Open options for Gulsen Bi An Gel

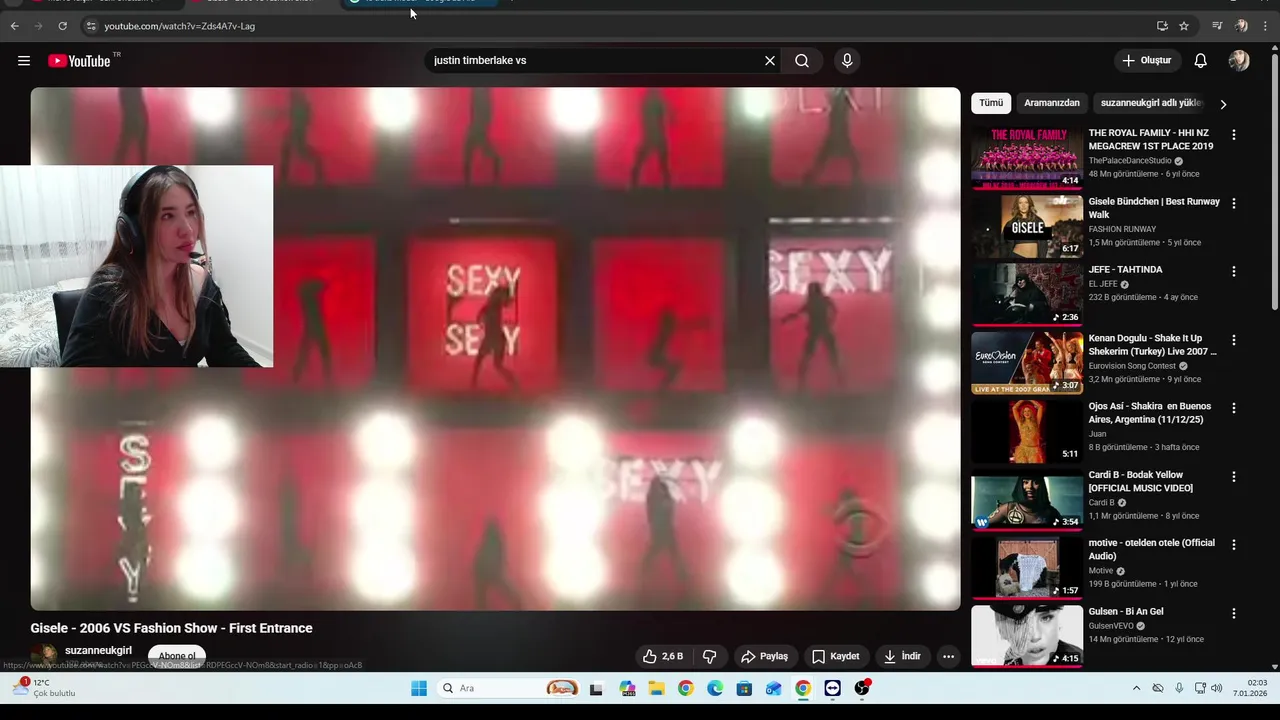(x=1234, y=614)
